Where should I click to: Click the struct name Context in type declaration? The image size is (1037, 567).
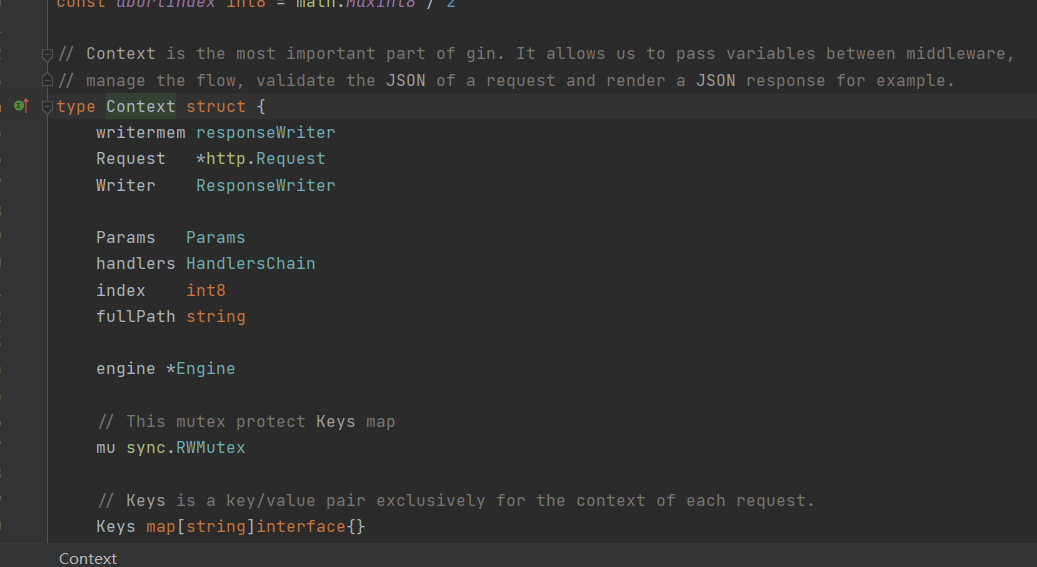coord(141,107)
